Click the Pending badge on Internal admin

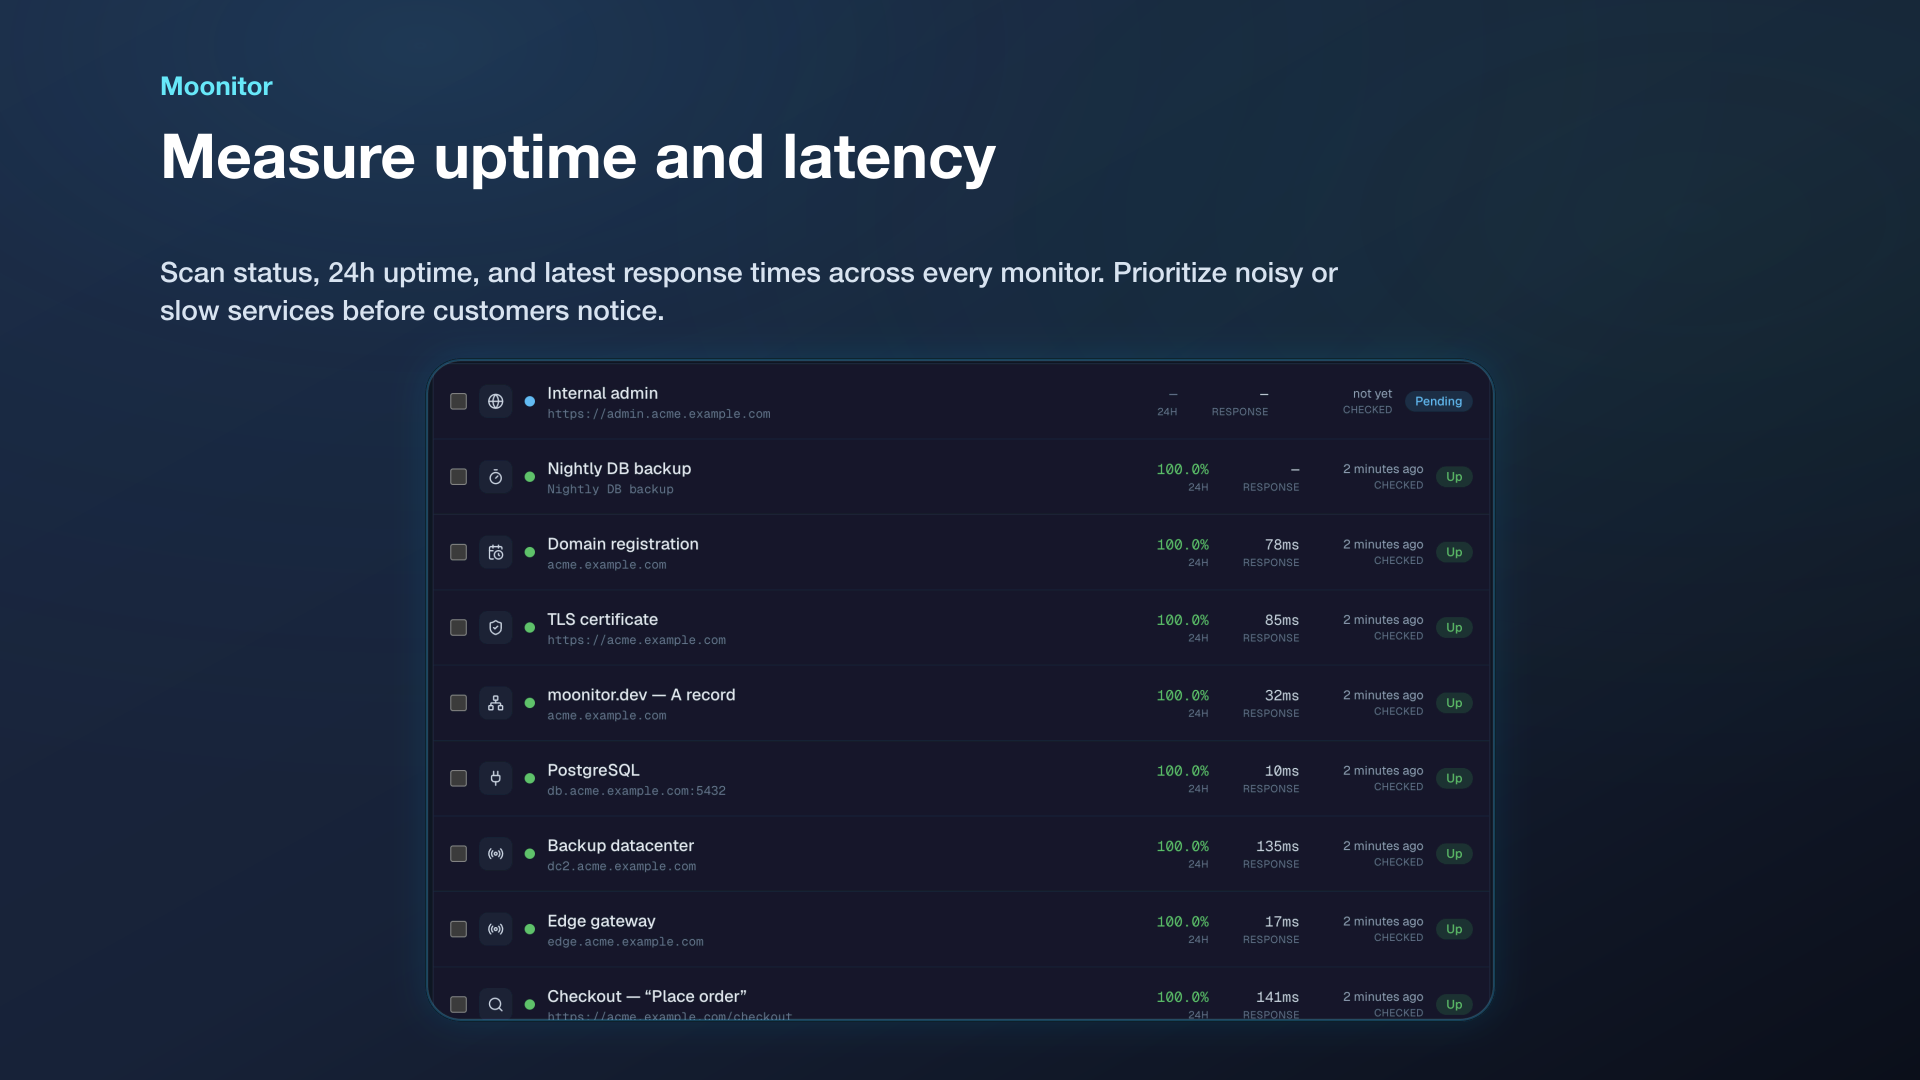tap(1438, 401)
